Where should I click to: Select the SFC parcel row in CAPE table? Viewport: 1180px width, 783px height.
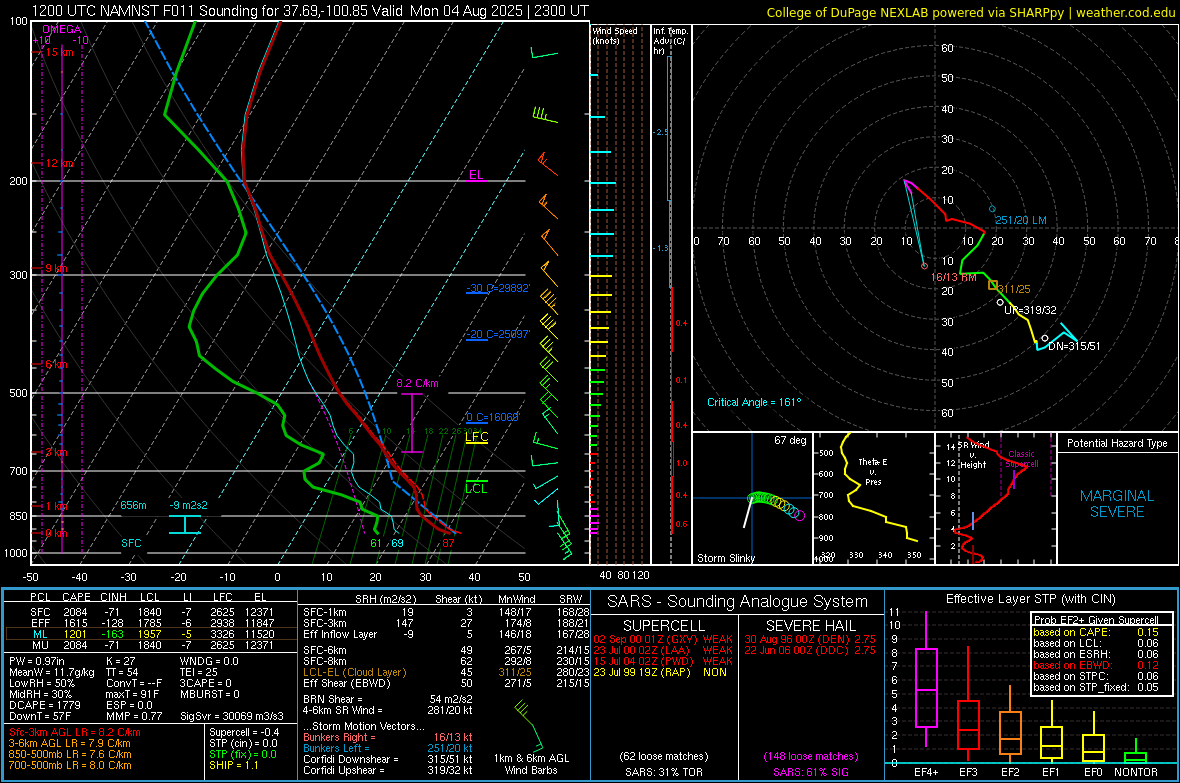(x=151, y=612)
